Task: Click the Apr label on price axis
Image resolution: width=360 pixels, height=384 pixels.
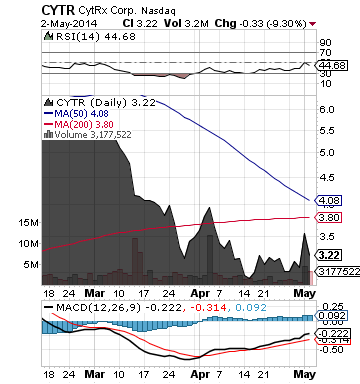Action: (200, 294)
